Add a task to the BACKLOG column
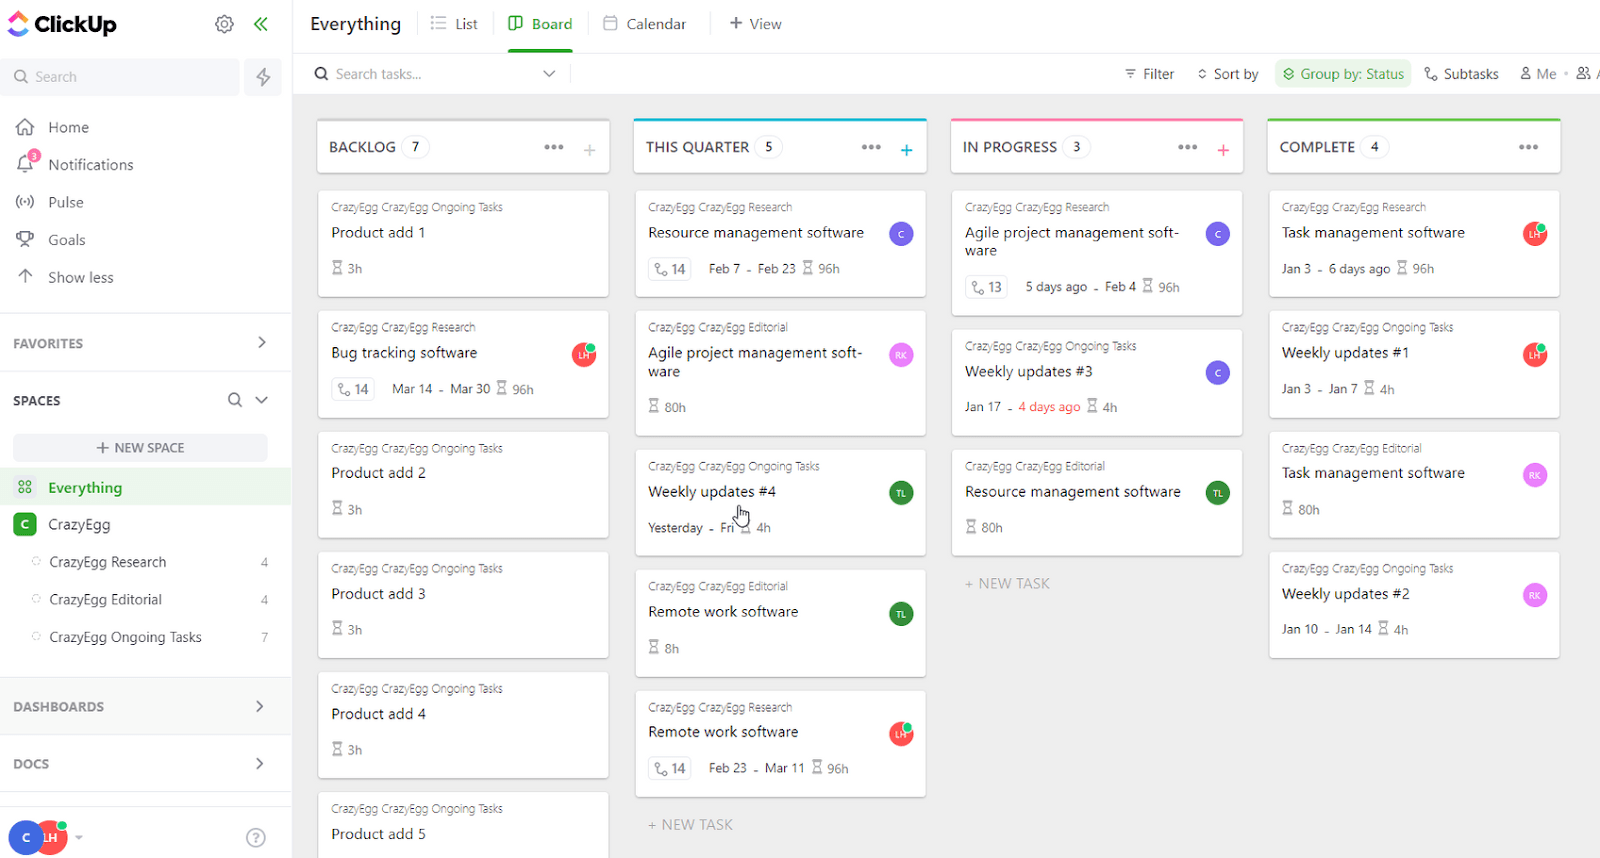Image resolution: width=1600 pixels, height=858 pixels. click(x=590, y=150)
